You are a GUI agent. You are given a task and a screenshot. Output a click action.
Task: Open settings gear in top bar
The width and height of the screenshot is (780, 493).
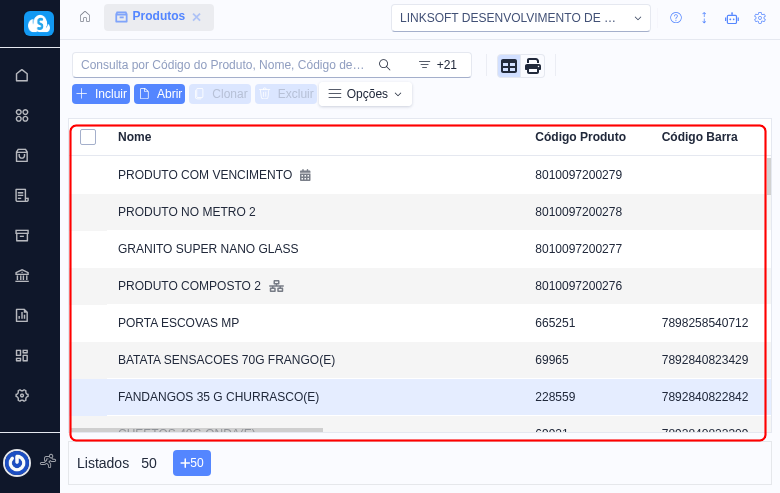pos(760,18)
